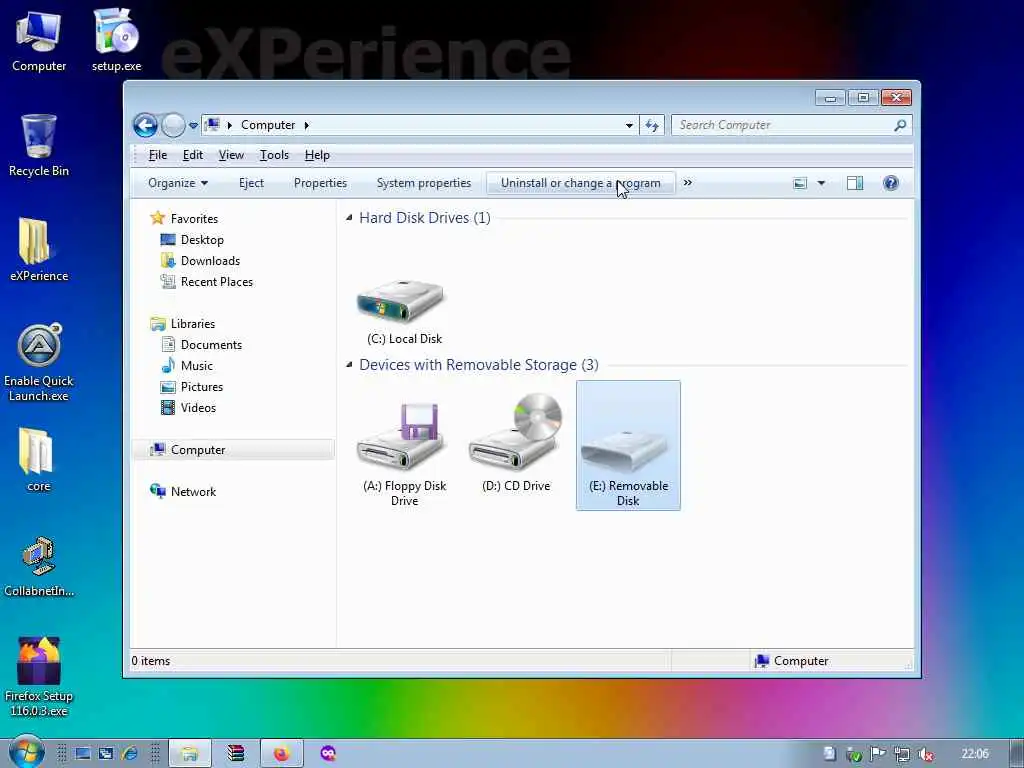Launch Internet Explorer from quick launch

[129, 754]
